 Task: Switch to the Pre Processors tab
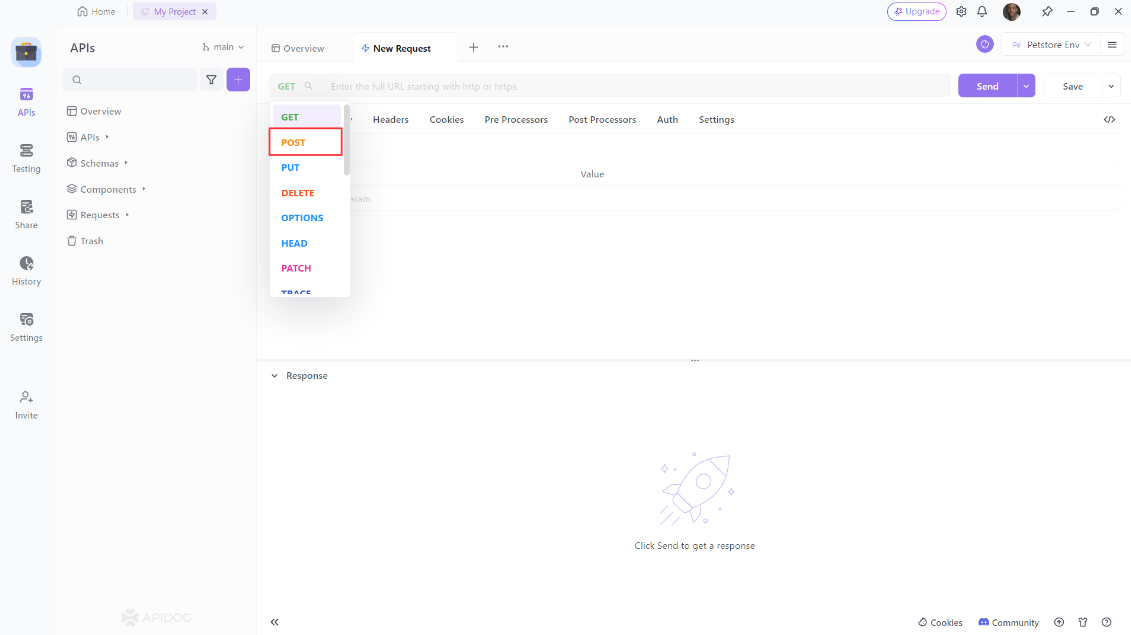click(516, 120)
